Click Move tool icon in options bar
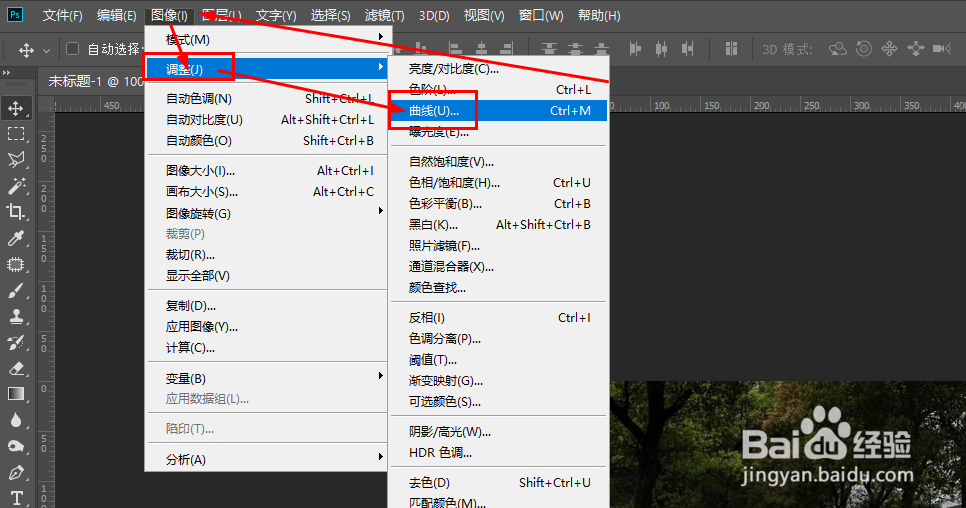This screenshot has height=508, width=966. pyautogui.click(x=26, y=49)
